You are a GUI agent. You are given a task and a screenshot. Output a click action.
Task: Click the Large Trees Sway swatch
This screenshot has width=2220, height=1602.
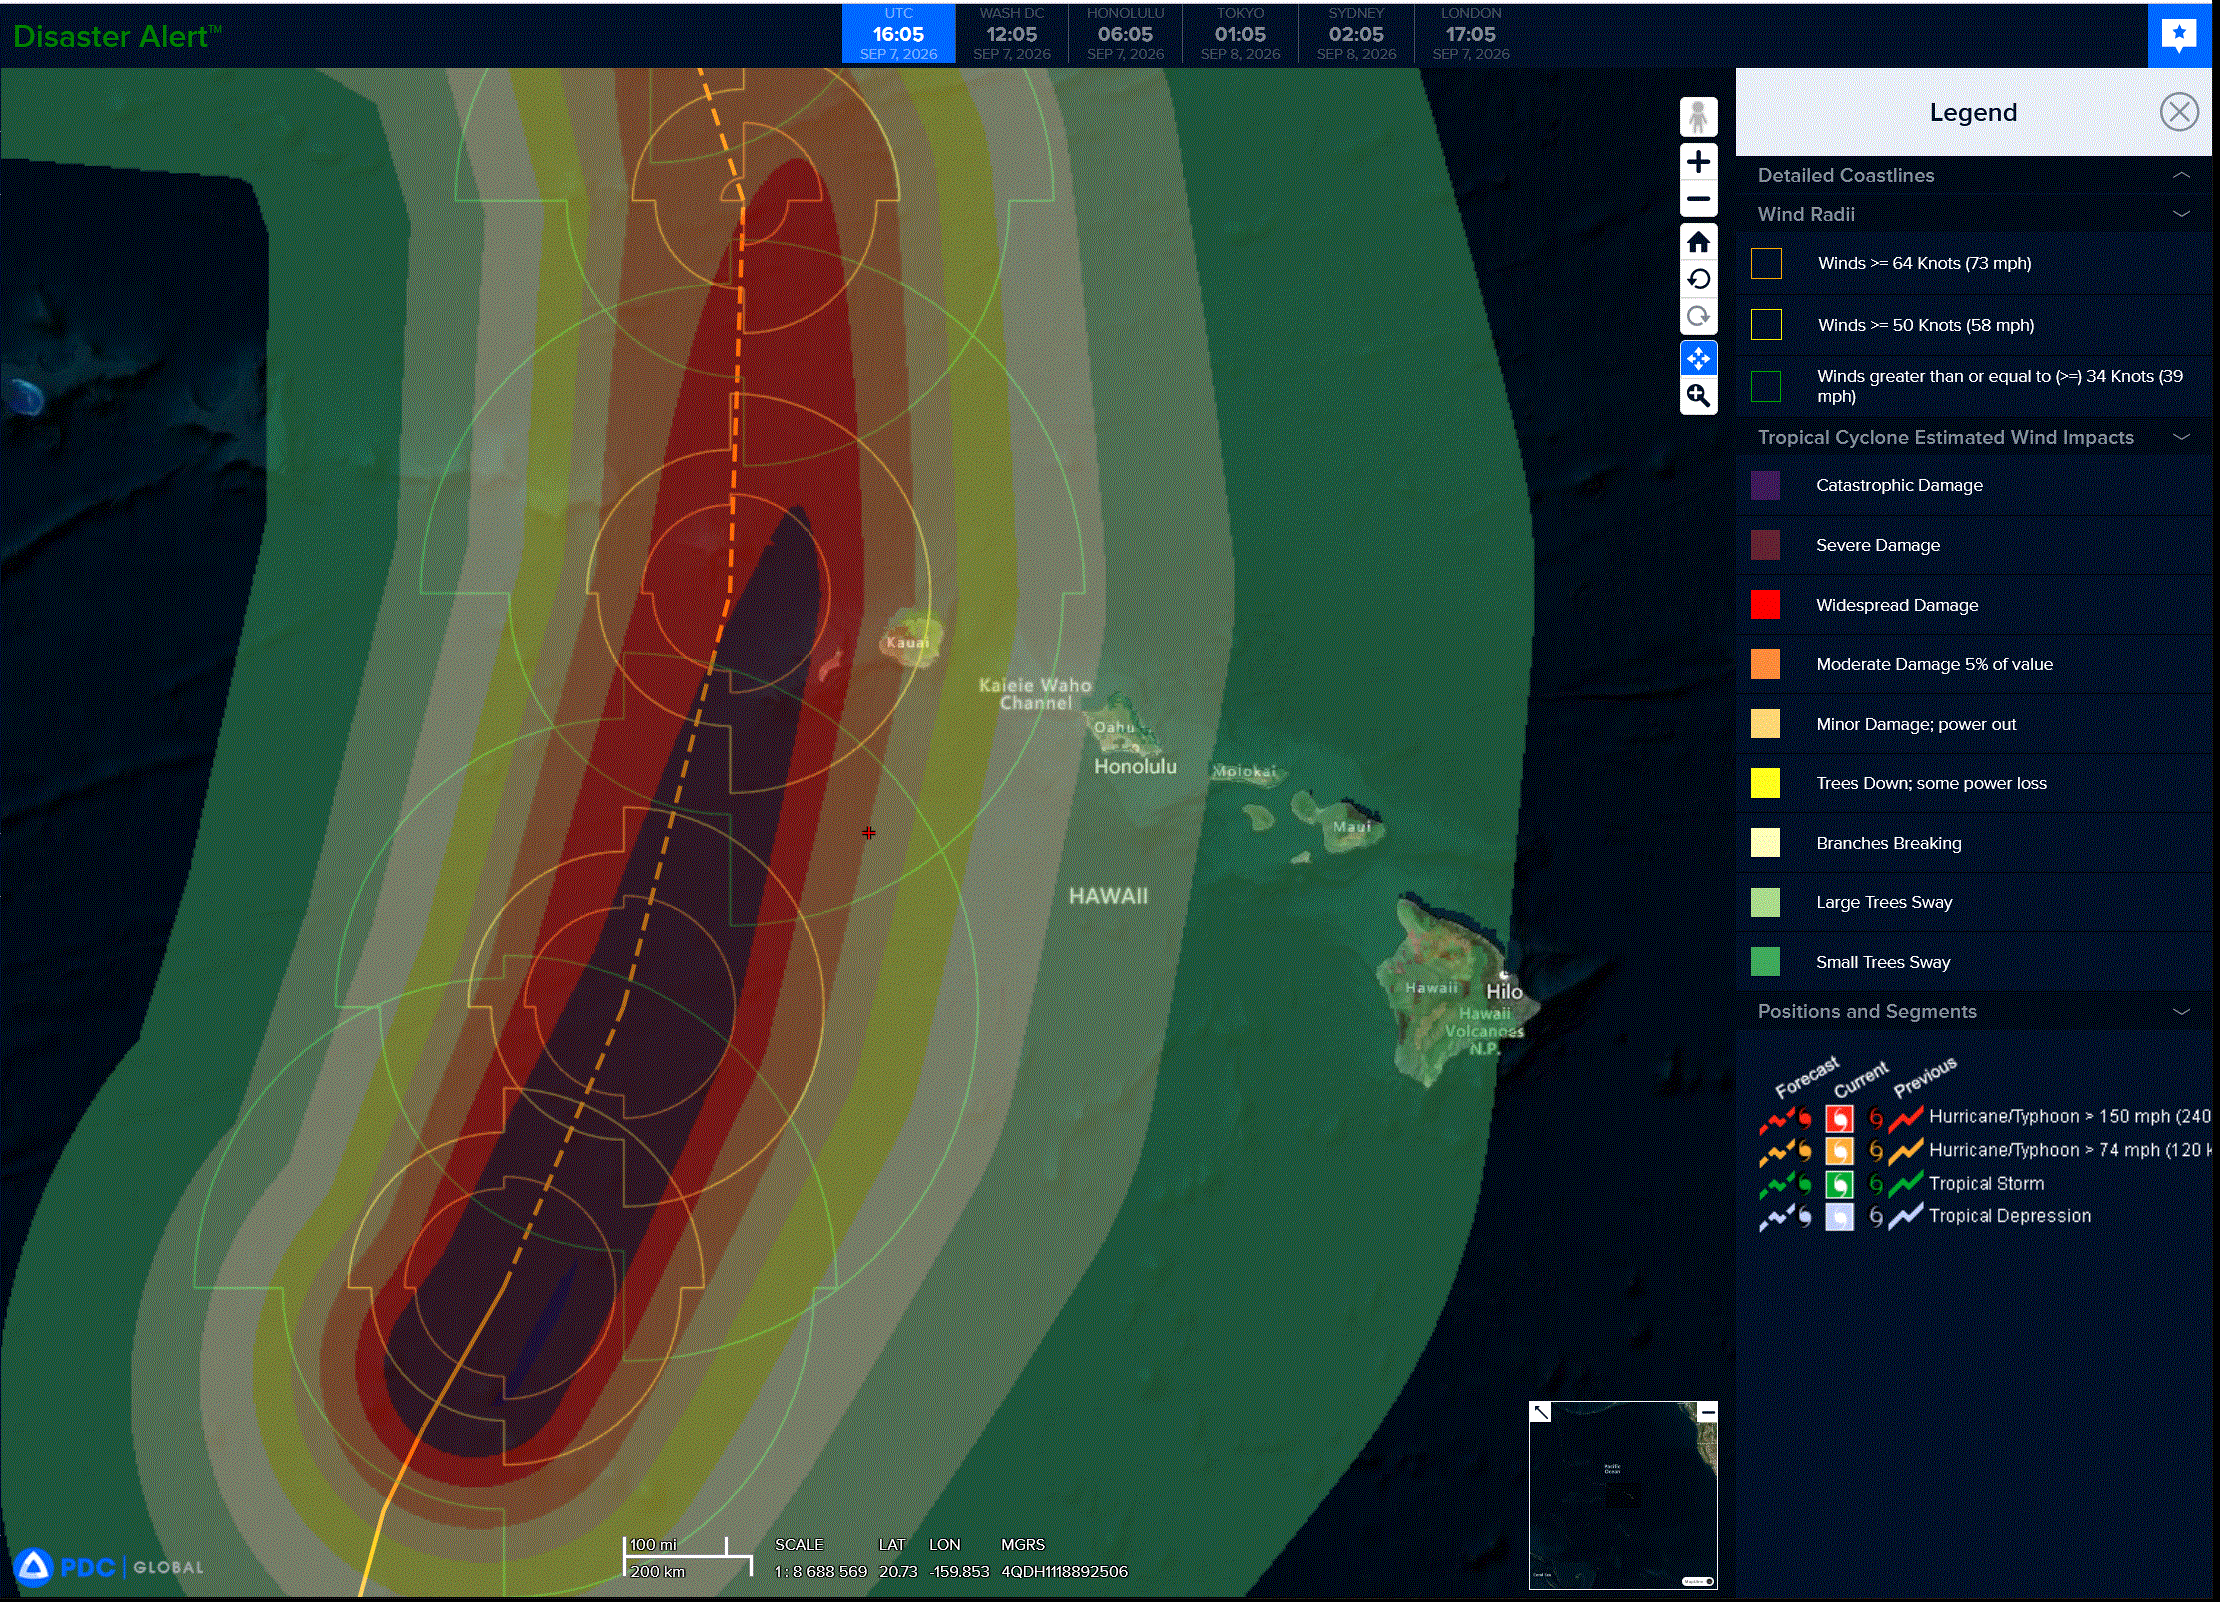(1765, 902)
